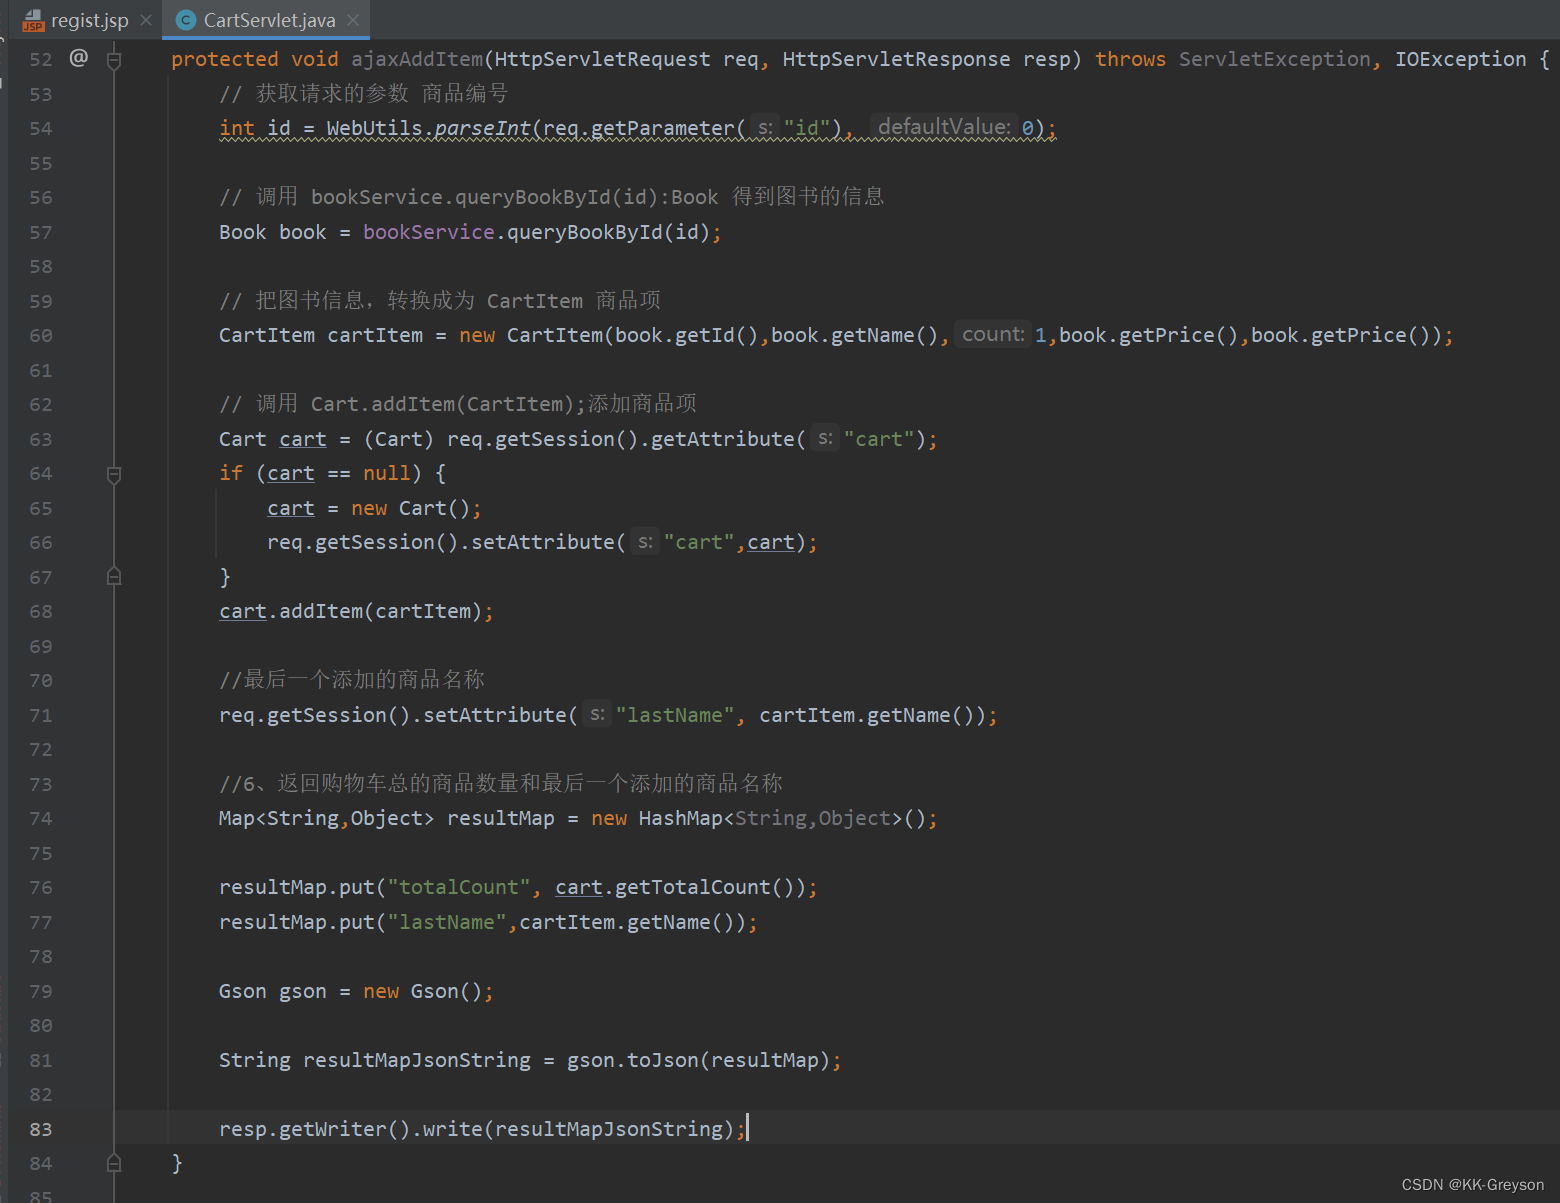Click the @ gutter icon on line 52
The image size is (1560, 1203).
79,58
